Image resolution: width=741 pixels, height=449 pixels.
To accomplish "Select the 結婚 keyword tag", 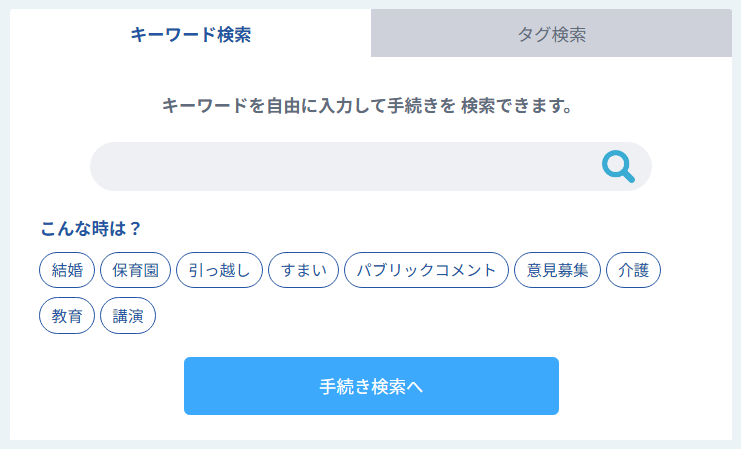I will 67,270.
